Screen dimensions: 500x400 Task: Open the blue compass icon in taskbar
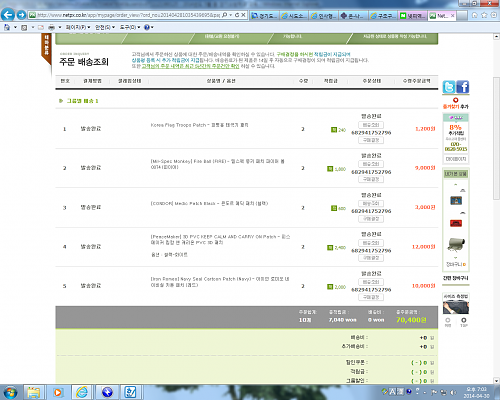106,392
